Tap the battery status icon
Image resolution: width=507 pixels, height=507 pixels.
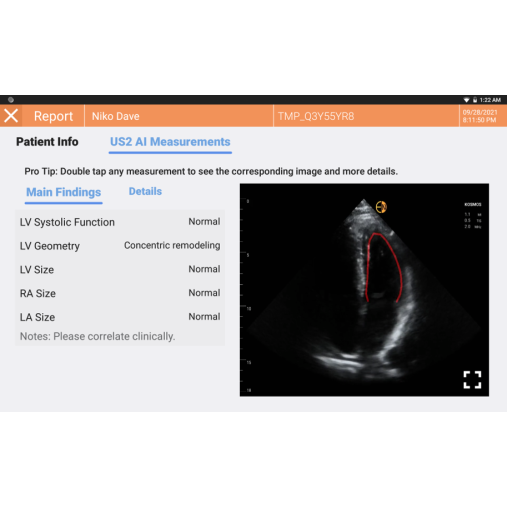475,100
